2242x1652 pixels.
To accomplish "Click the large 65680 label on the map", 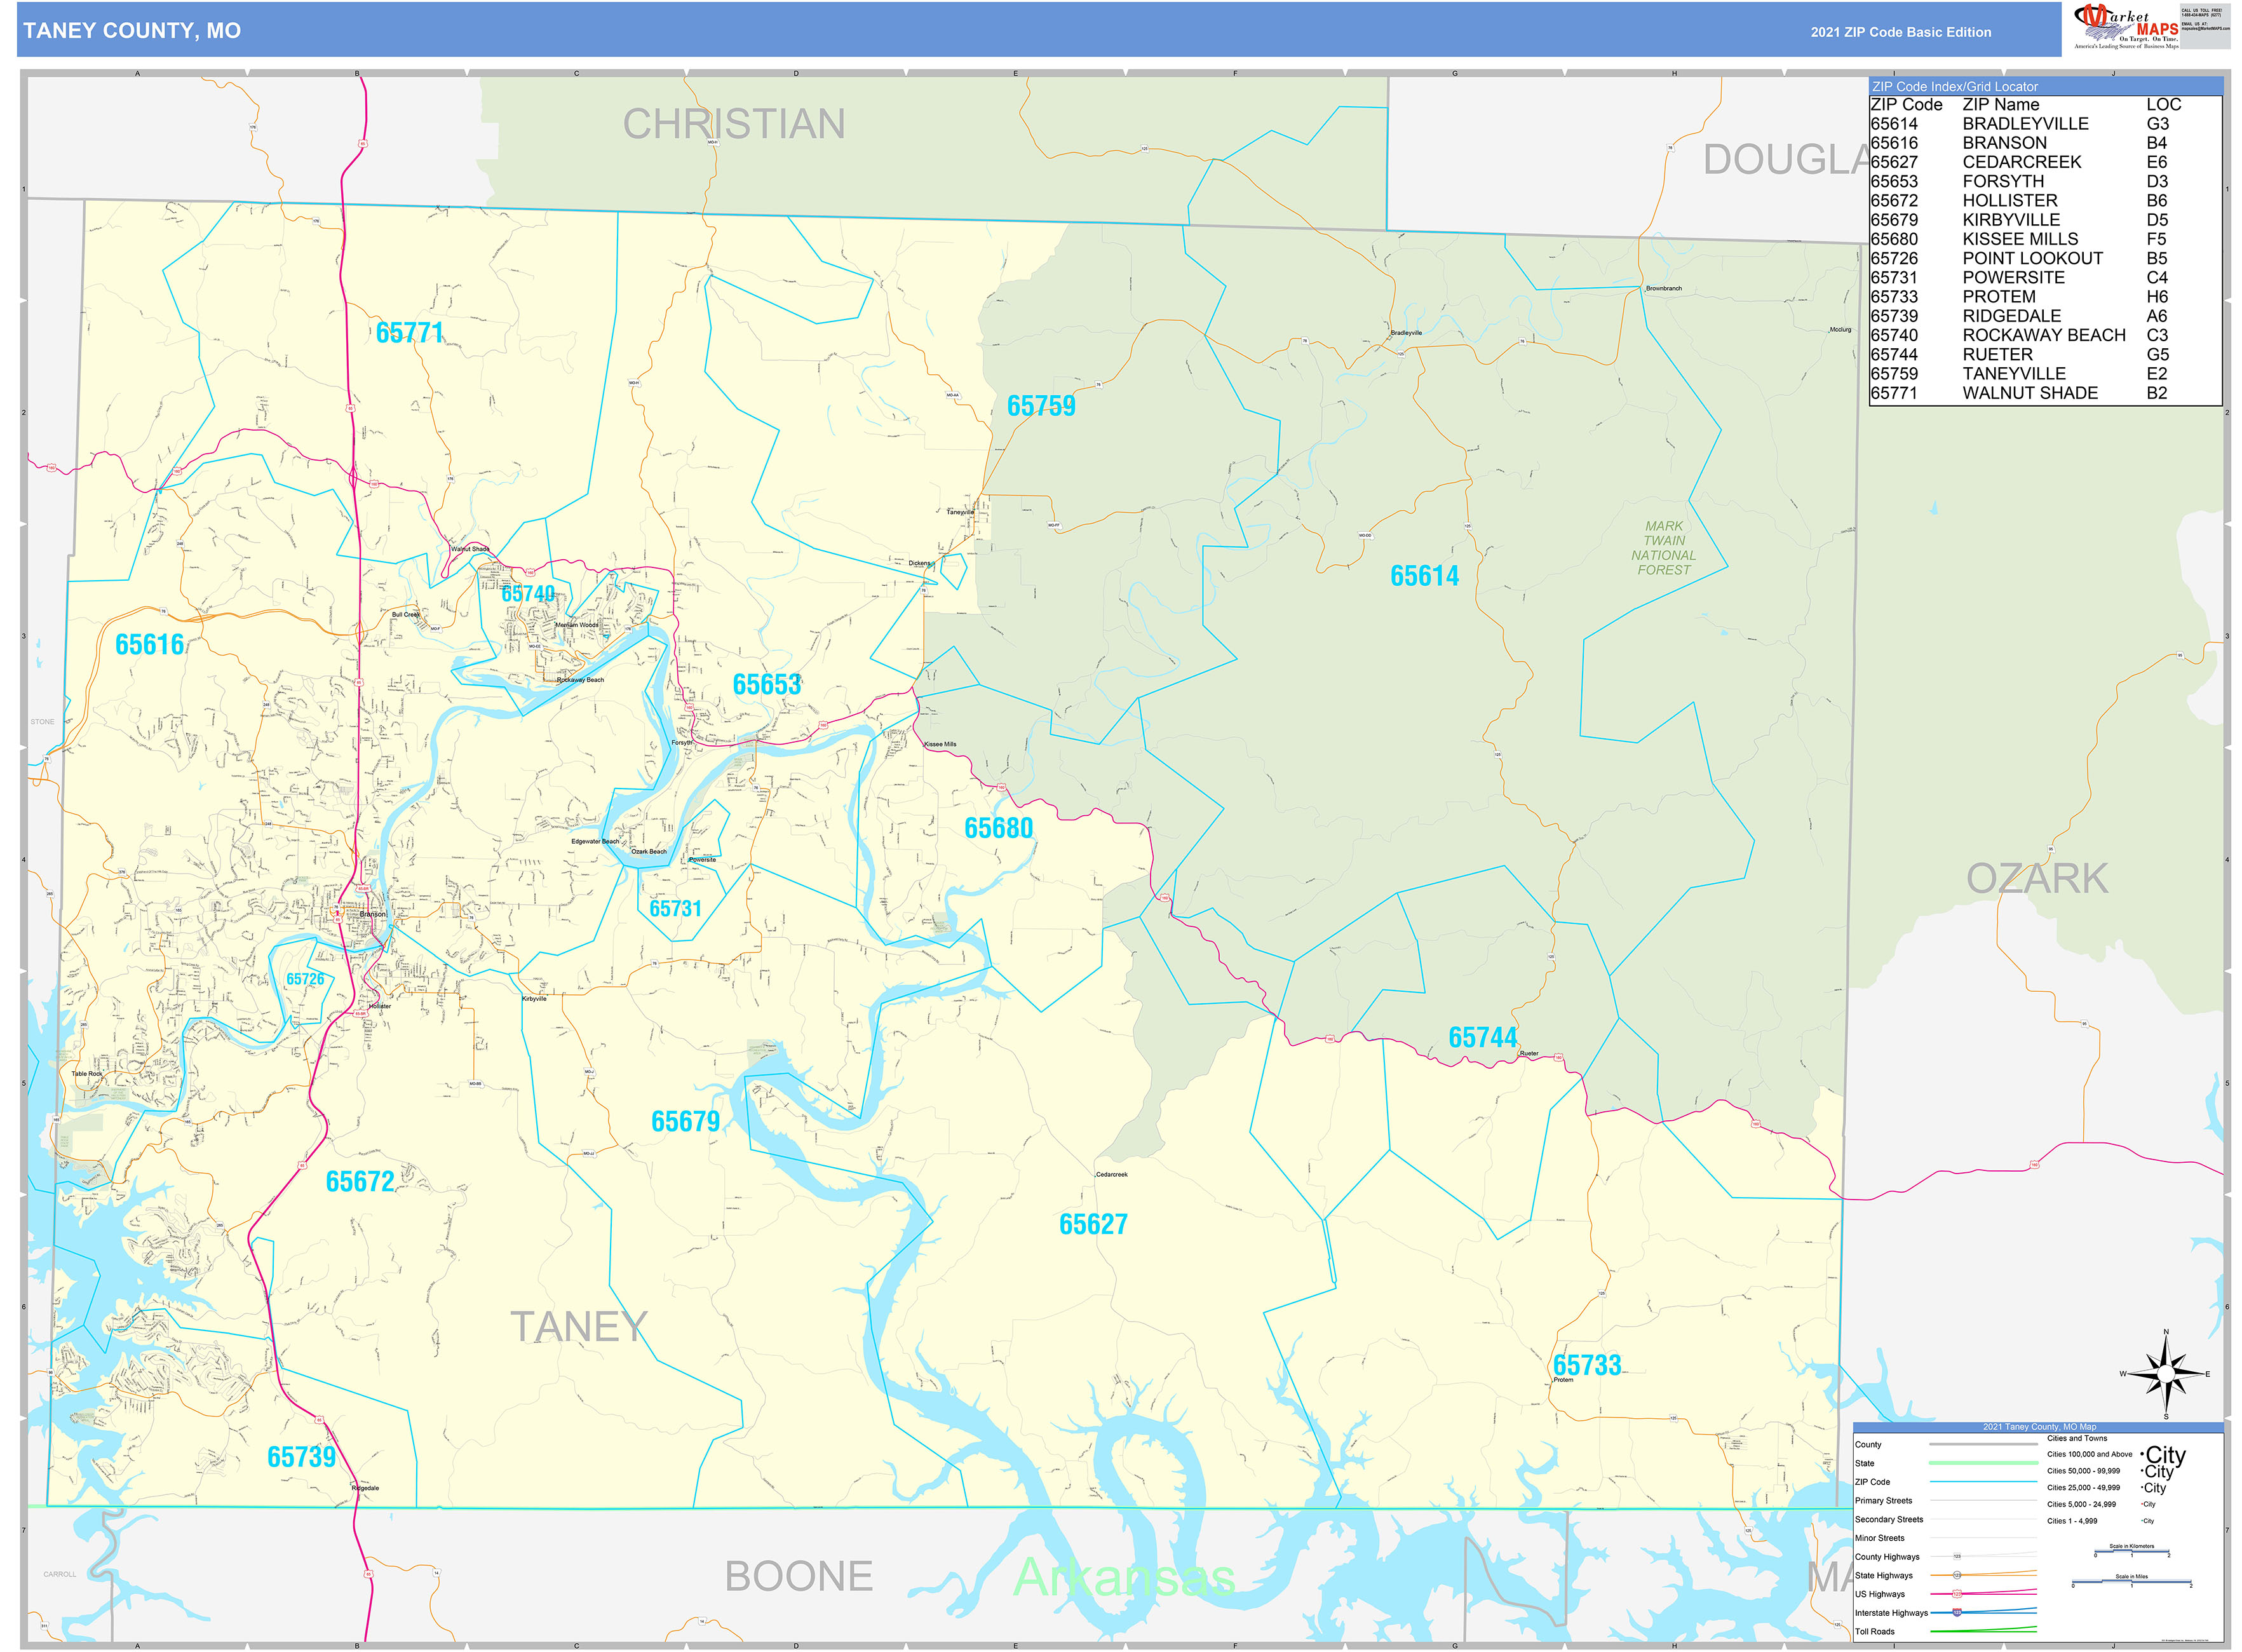I will pos(998,829).
